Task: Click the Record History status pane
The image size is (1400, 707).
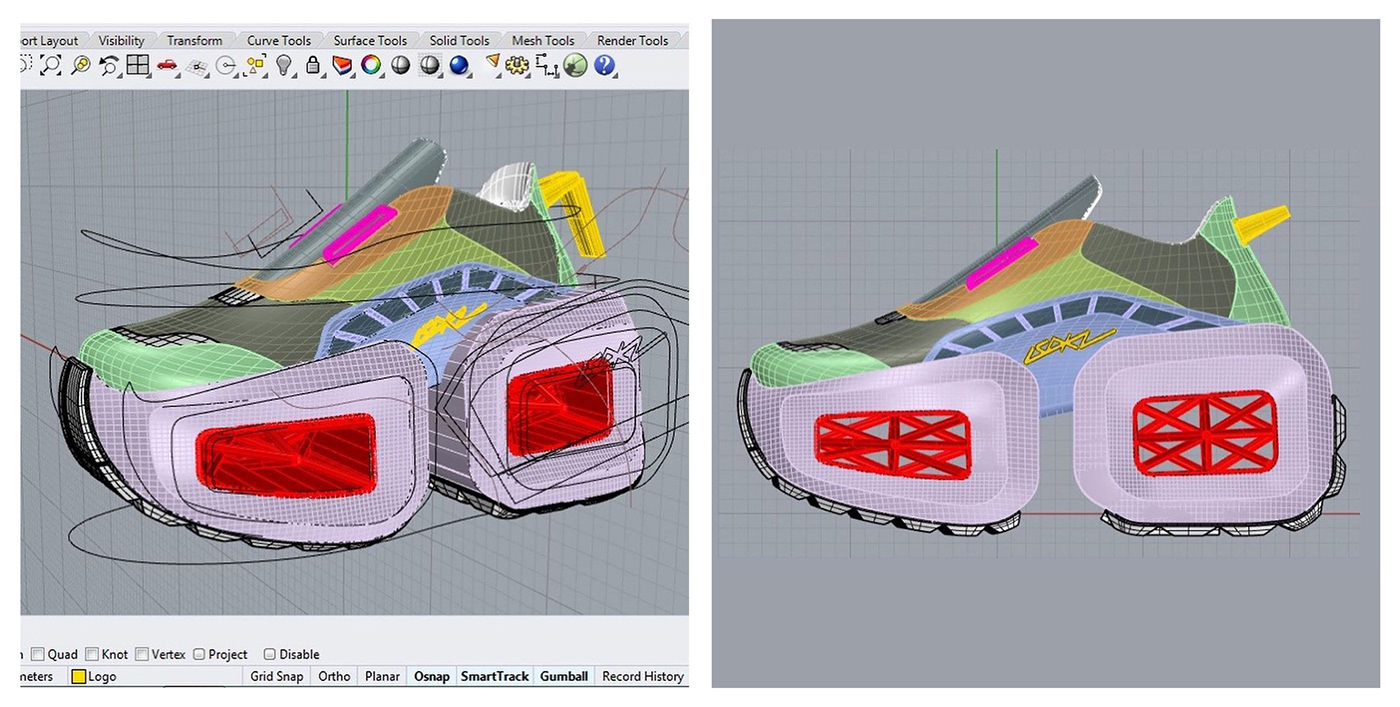Action: pos(641,676)
